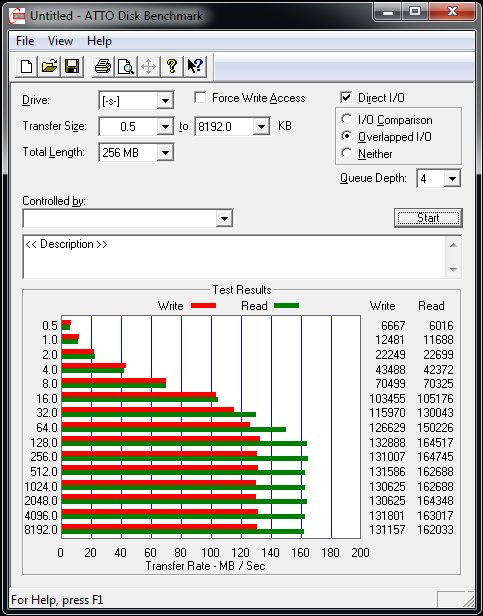Click the write value 103455
This screenshot has height=616, width=483.
pyautogui.click(x=388, y=399)
